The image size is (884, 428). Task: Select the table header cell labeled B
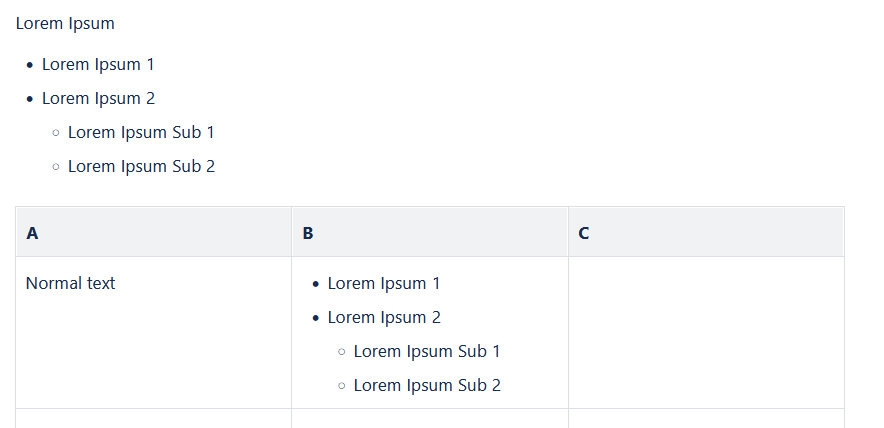pos(430,232)
